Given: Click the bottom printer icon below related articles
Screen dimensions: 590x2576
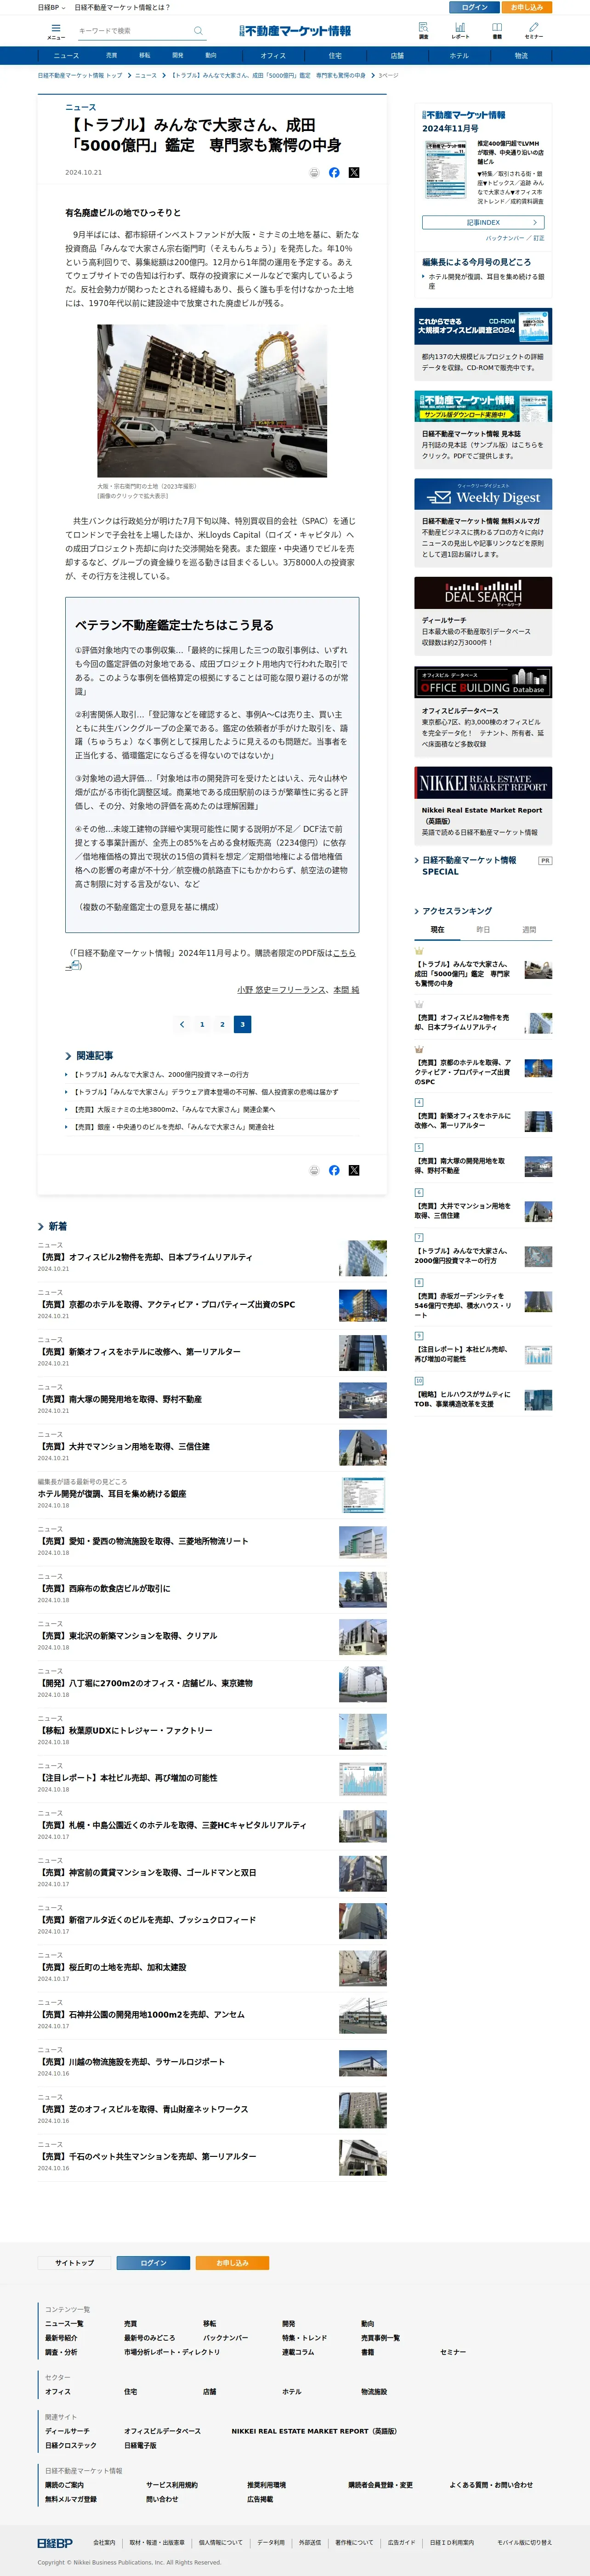Looking at the screenshot, I should click(x=314, y=1170).
